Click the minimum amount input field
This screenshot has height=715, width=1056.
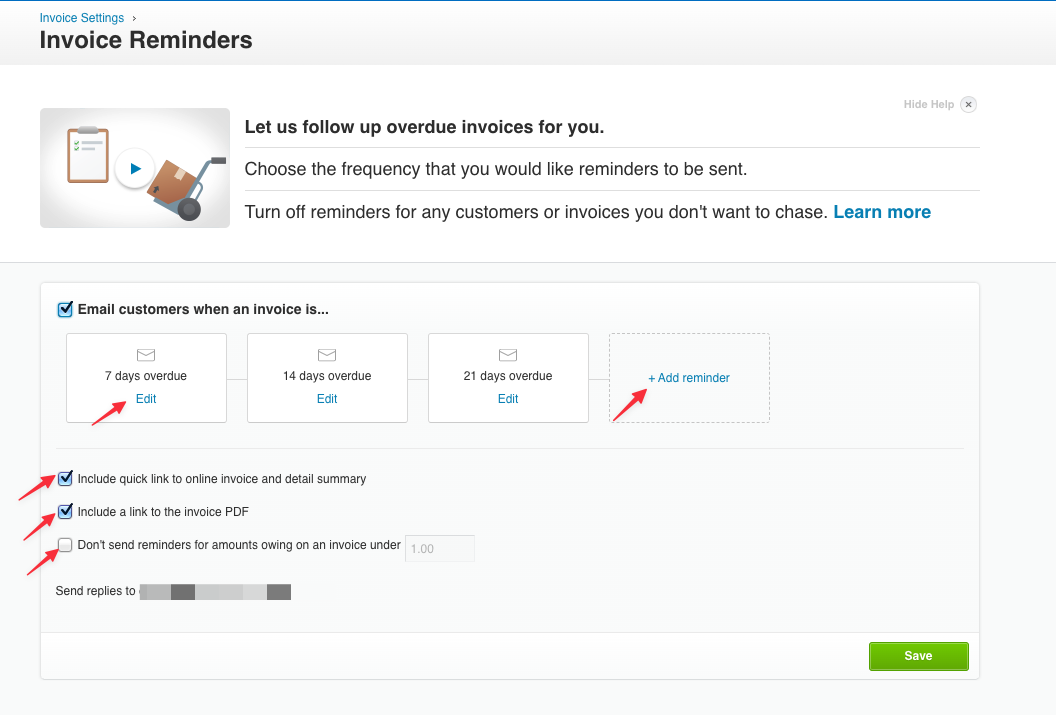coord(439,547)
